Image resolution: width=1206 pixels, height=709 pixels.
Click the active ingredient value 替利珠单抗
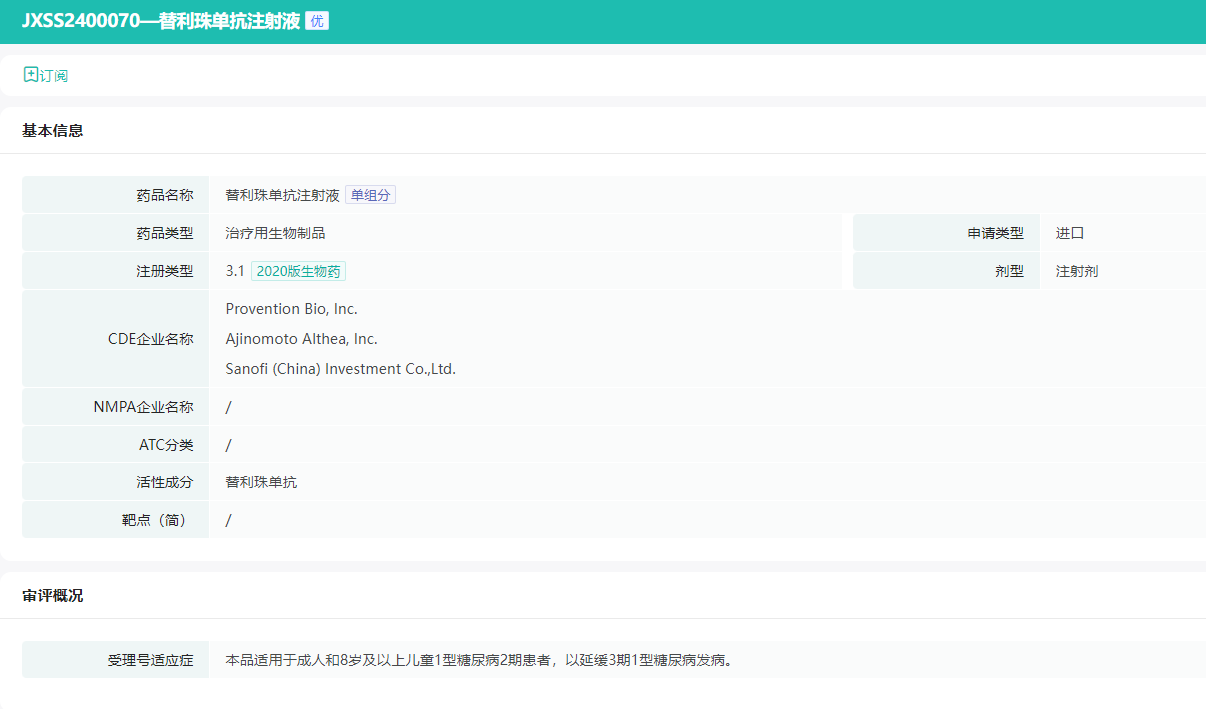[261, 482]
